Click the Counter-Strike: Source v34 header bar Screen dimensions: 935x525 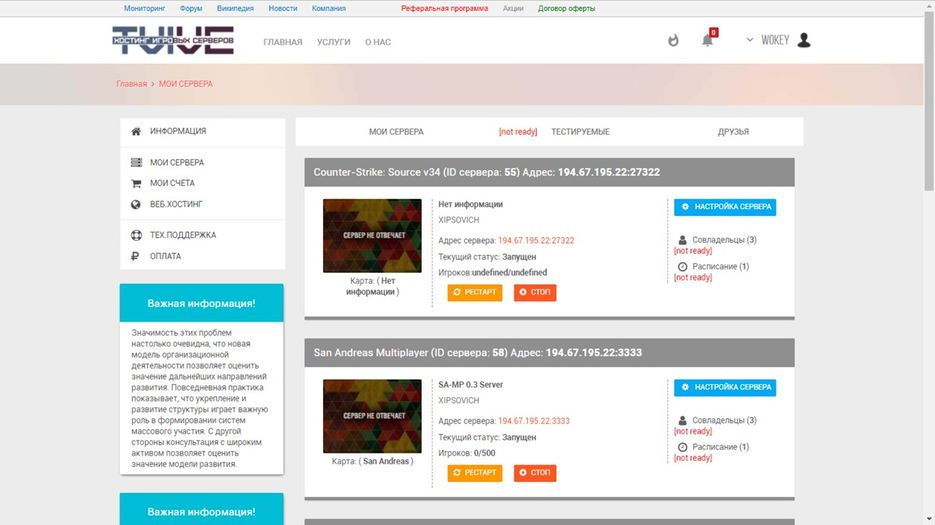549,172
